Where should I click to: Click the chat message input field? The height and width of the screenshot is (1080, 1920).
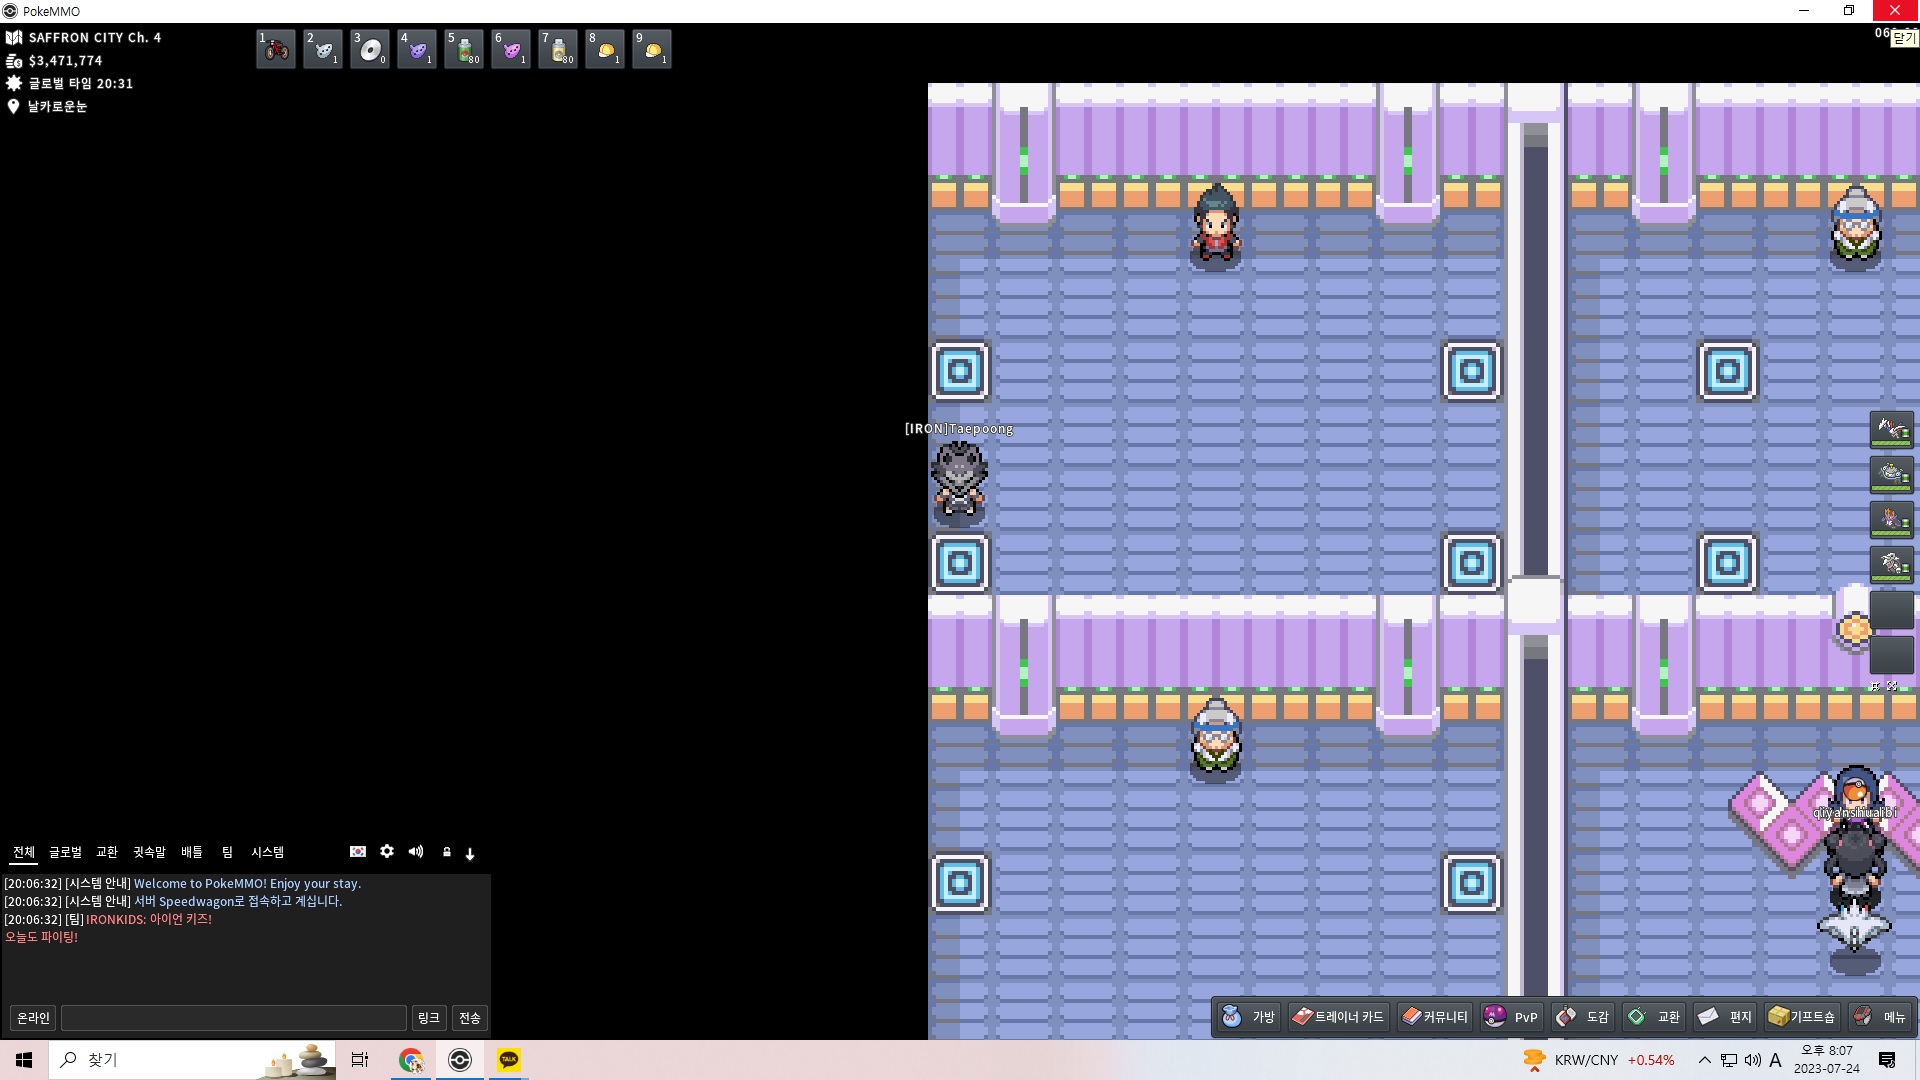pos(234,1017)
